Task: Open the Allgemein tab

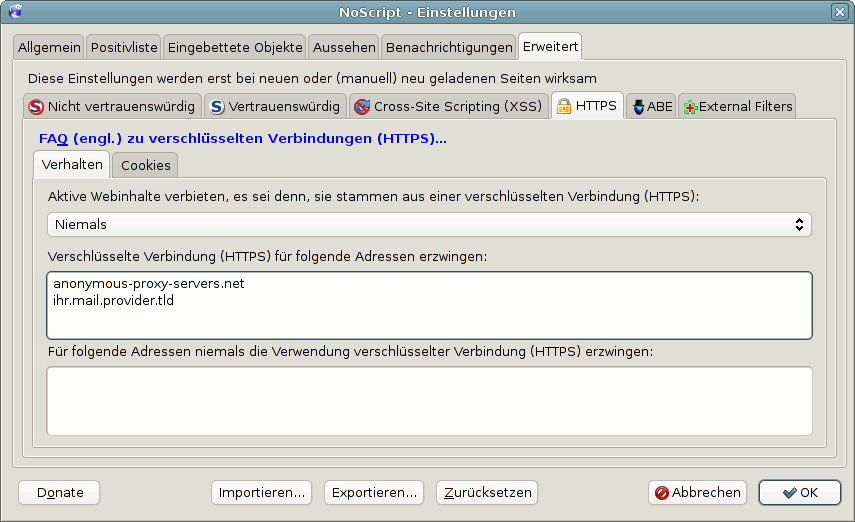Action: pyautogui.click(x=49, y=47)
